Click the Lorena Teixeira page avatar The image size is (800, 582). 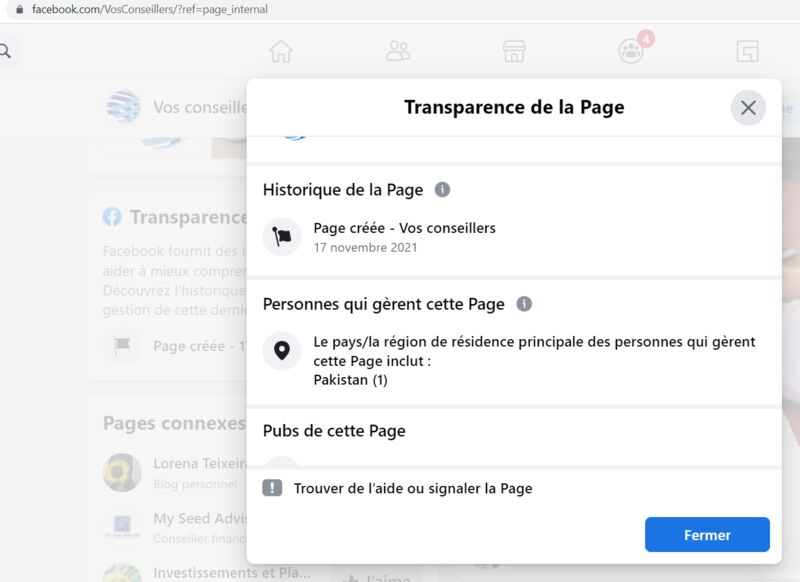122,472
